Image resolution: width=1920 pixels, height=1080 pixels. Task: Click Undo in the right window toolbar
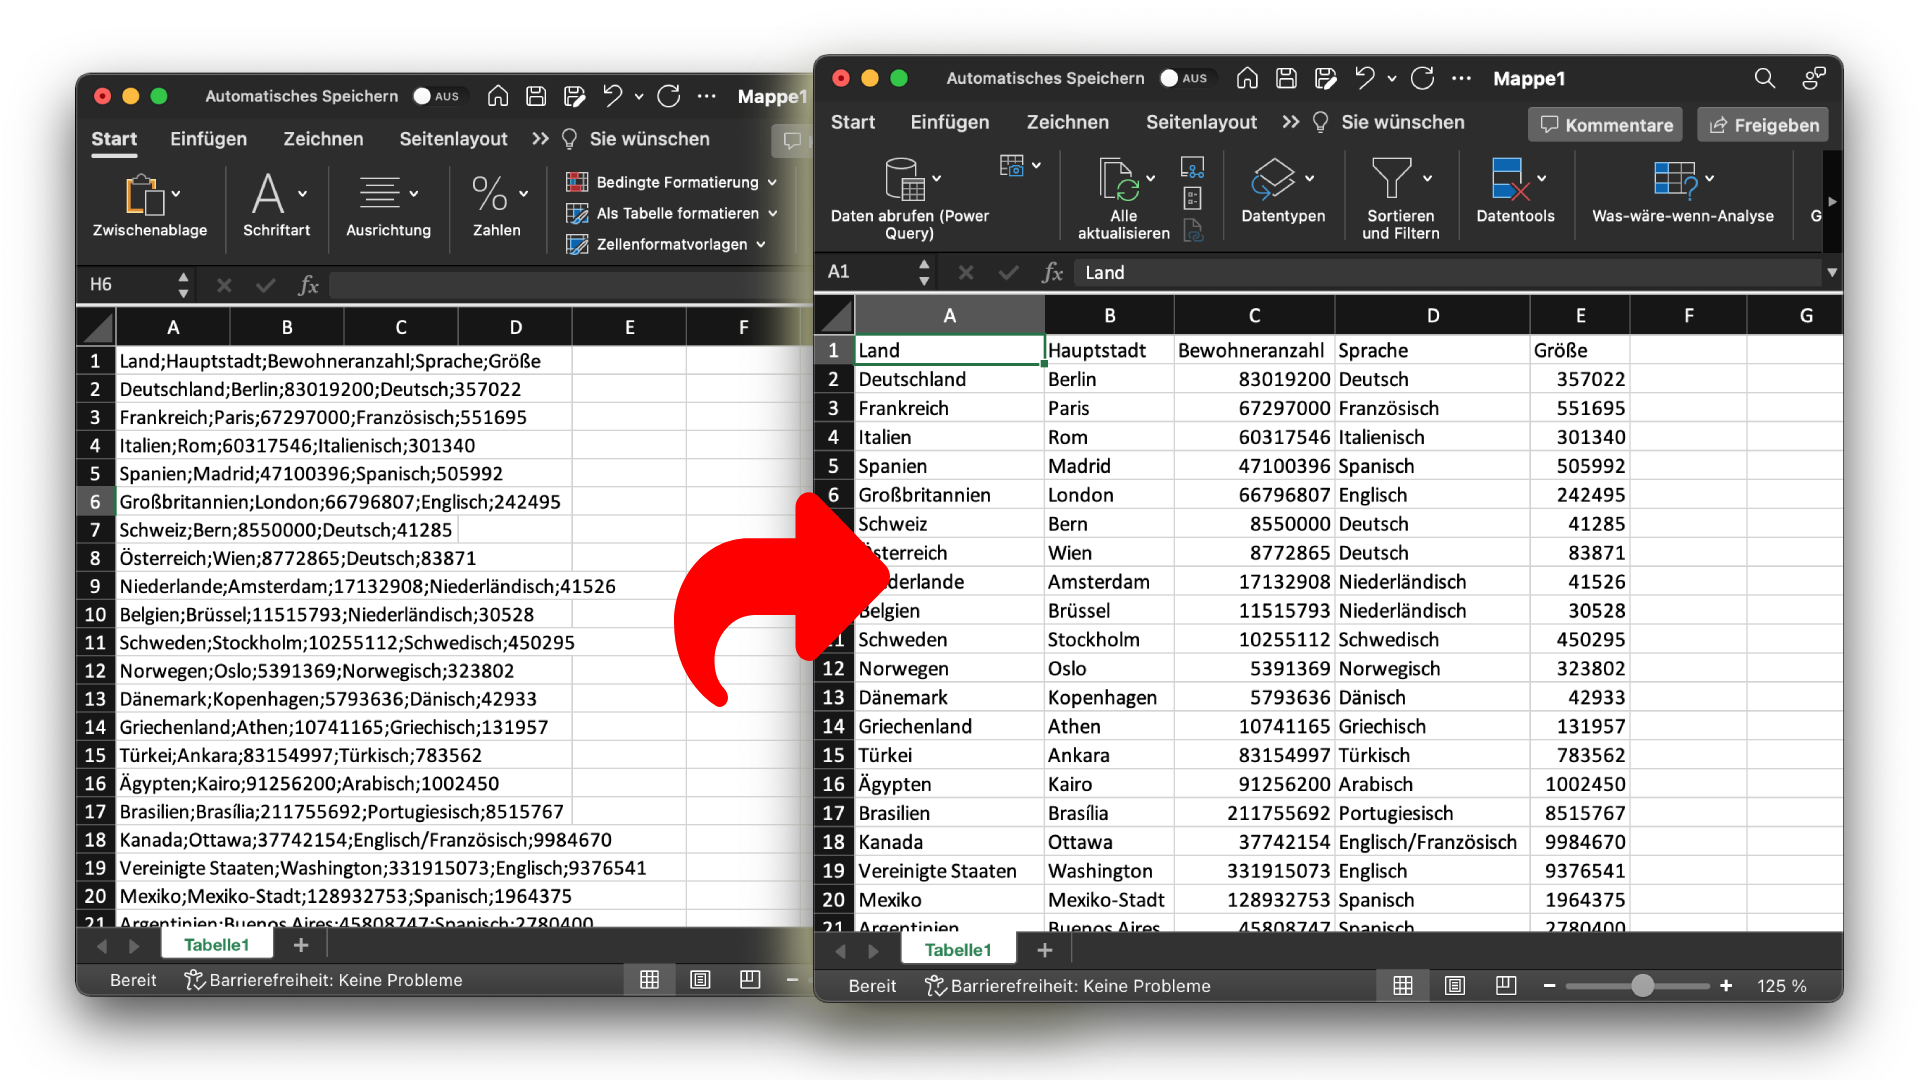tap(1365, 78)
